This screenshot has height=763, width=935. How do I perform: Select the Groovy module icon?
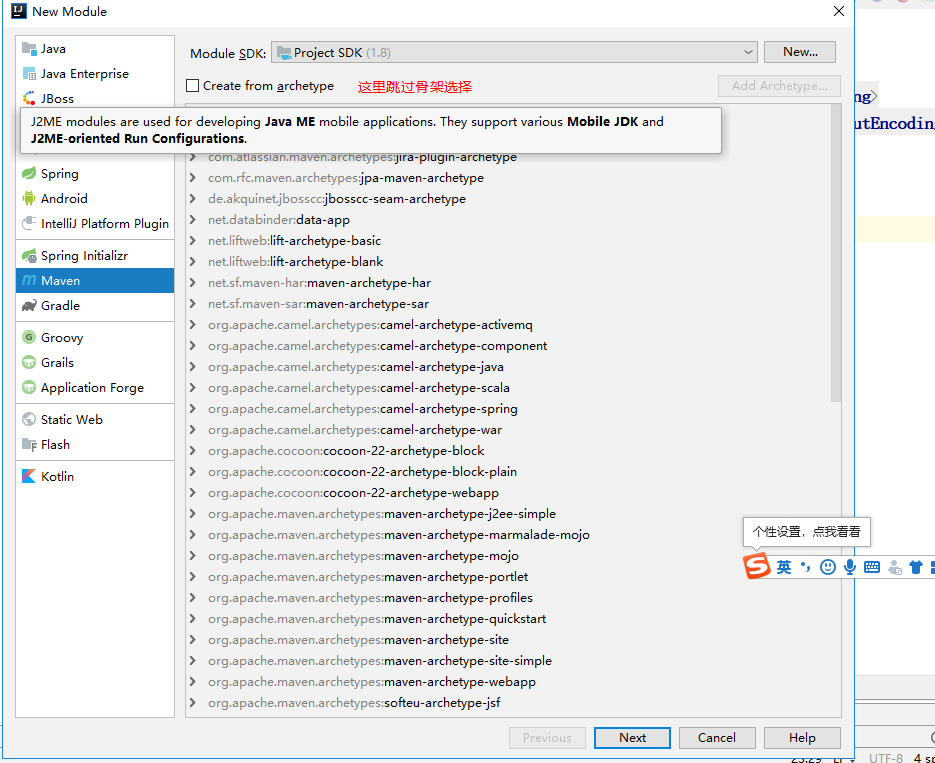(28, 337)
